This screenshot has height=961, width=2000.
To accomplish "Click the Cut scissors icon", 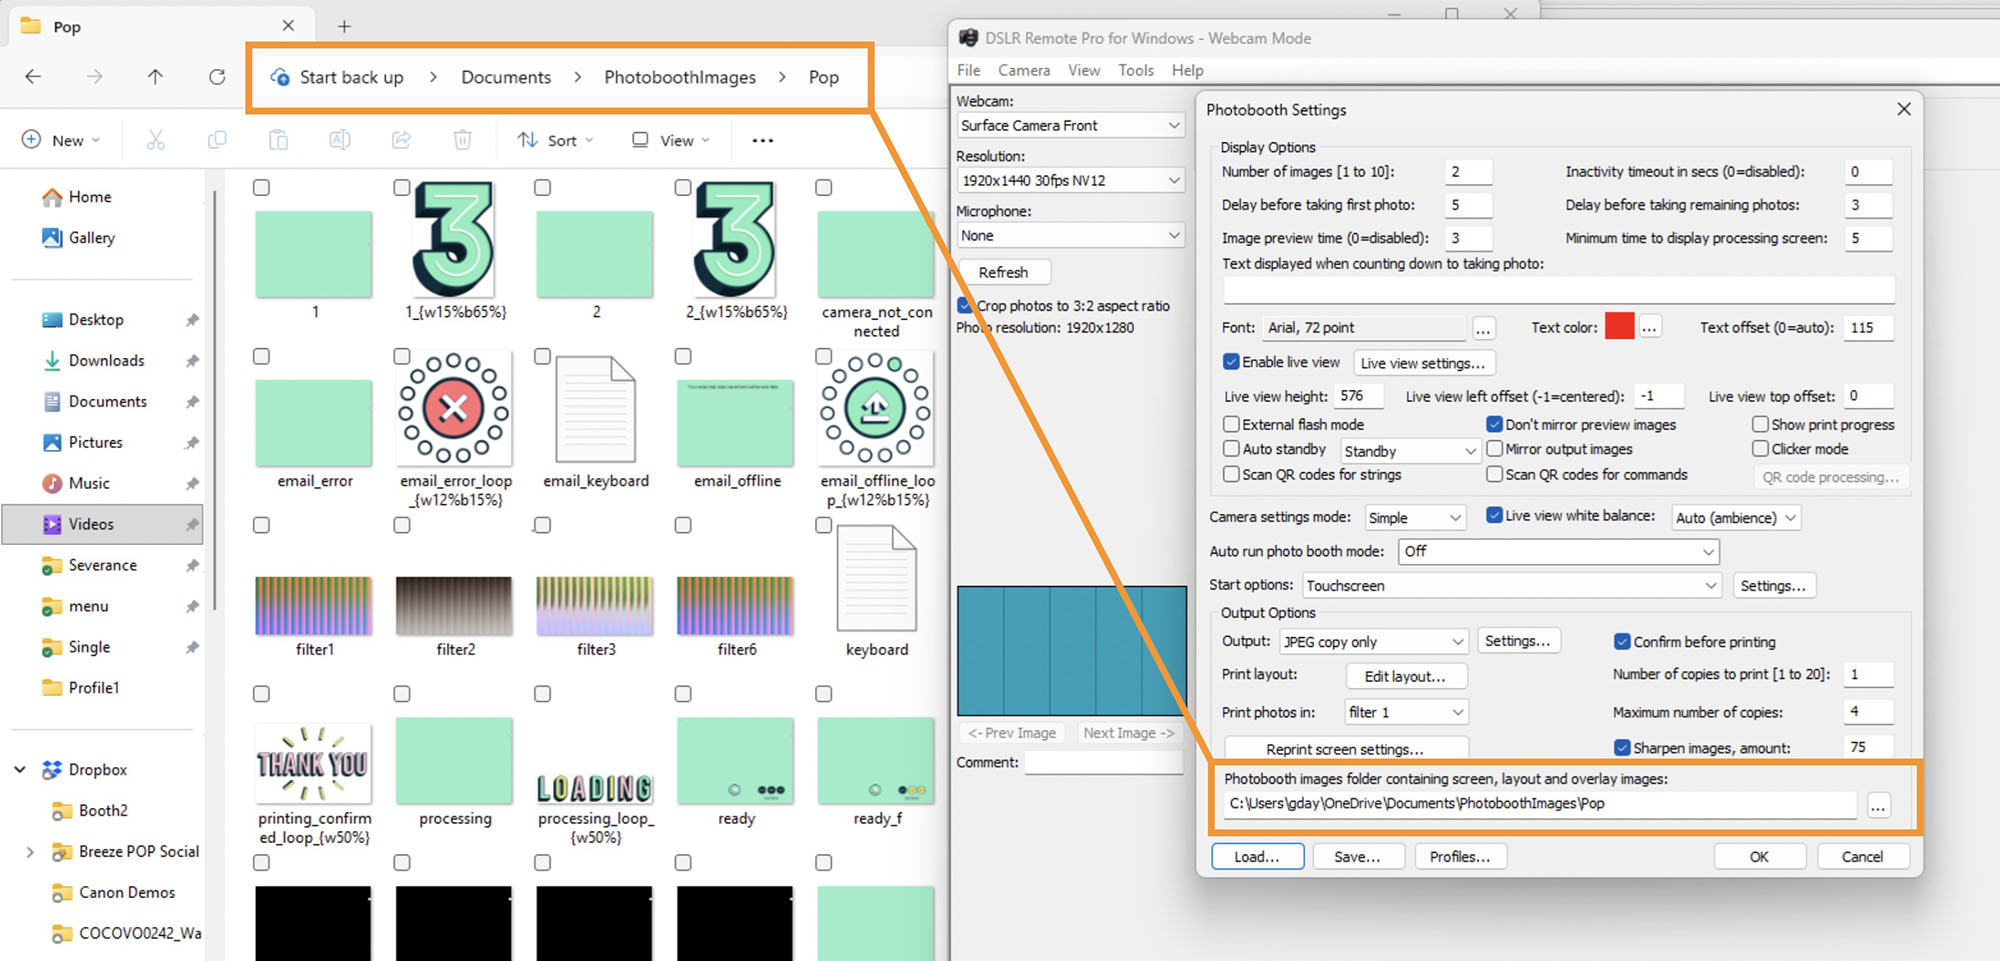I will coord(155,140).
